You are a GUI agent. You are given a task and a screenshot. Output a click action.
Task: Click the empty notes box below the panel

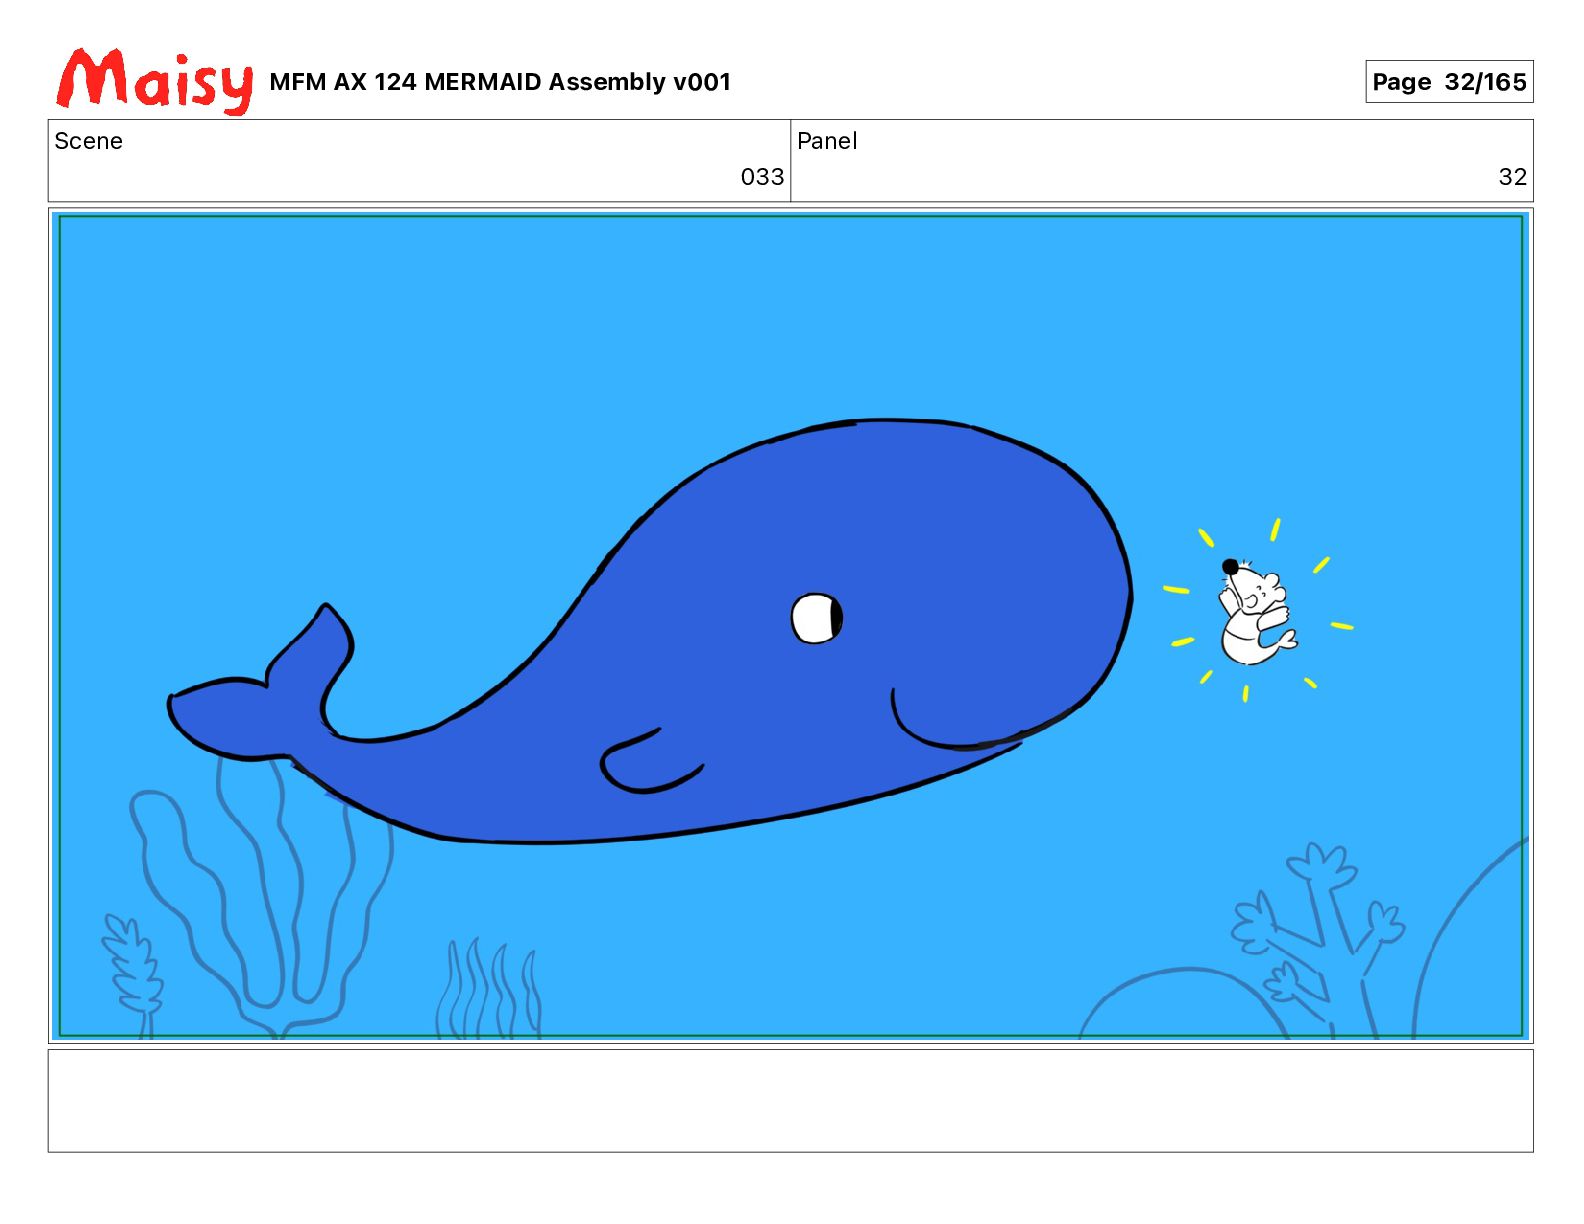[791, 1100]
